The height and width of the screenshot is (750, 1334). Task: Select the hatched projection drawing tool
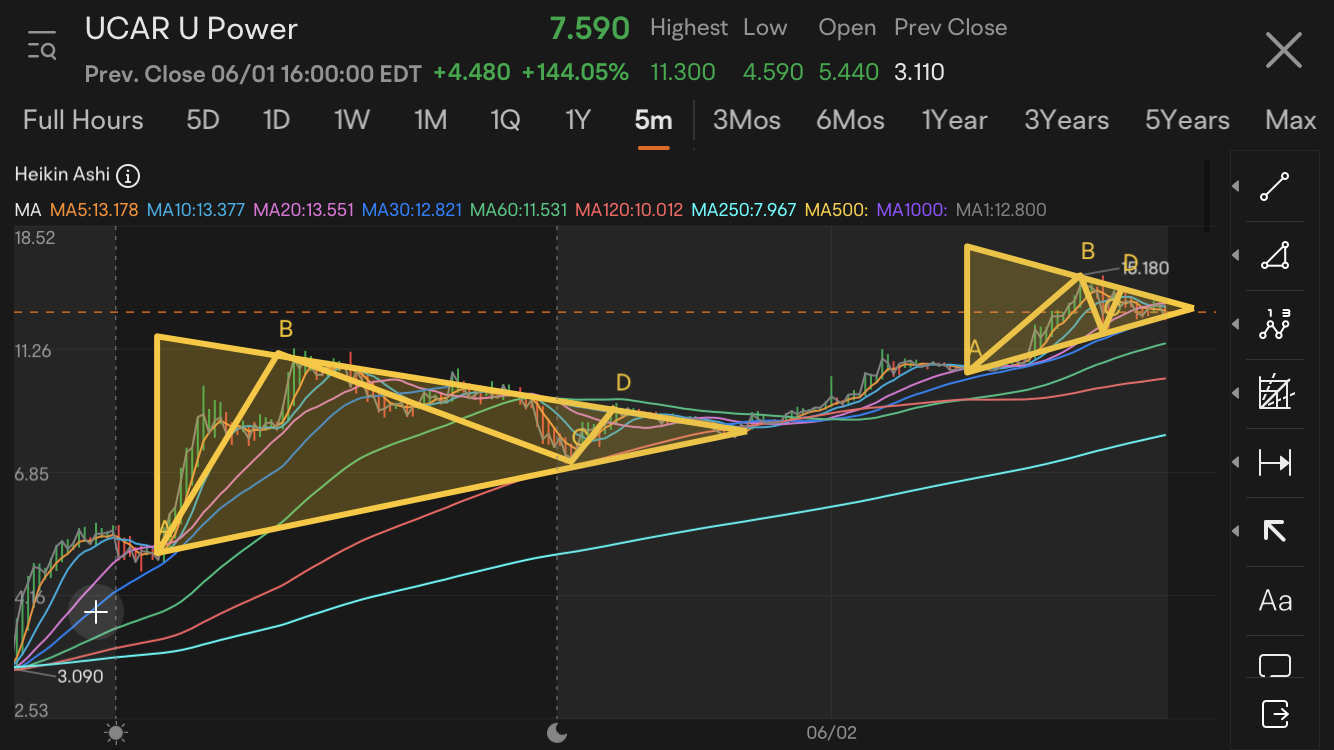pos(1274,394)
